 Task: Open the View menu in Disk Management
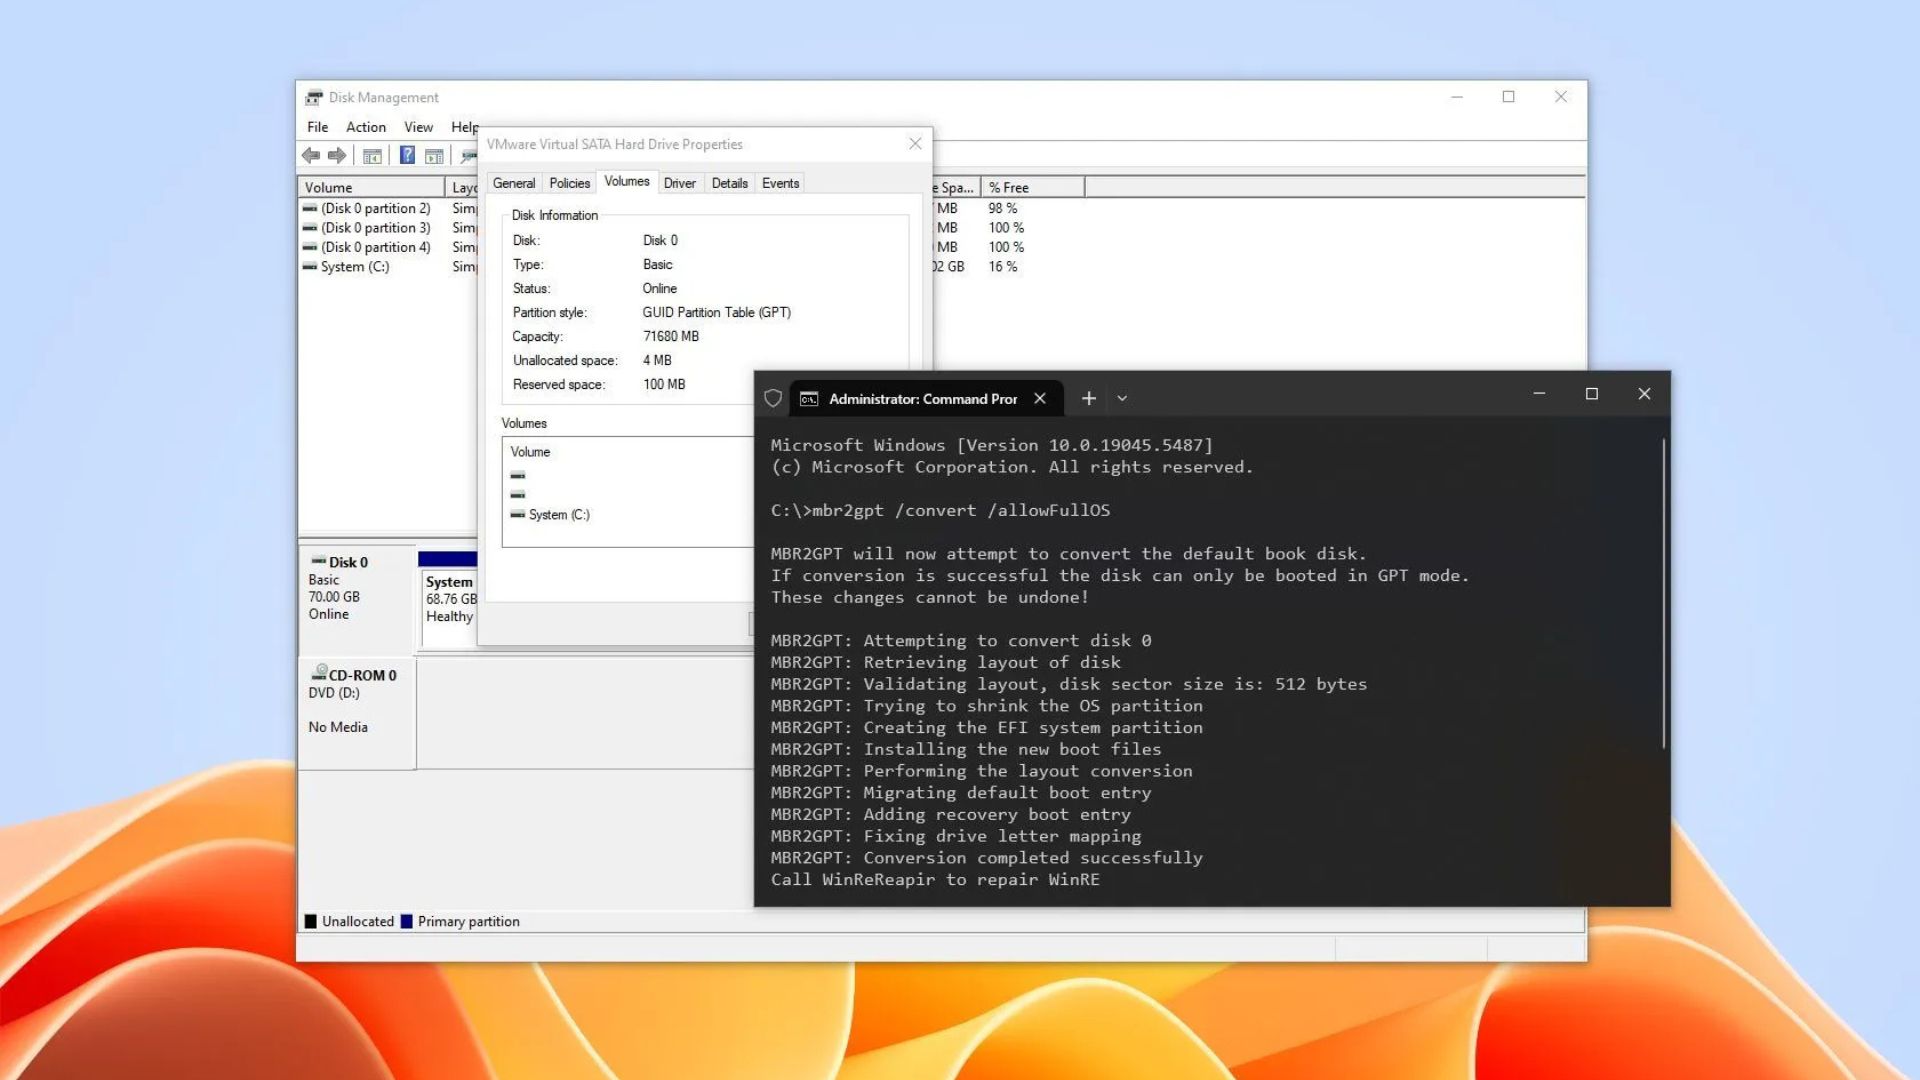418,127
